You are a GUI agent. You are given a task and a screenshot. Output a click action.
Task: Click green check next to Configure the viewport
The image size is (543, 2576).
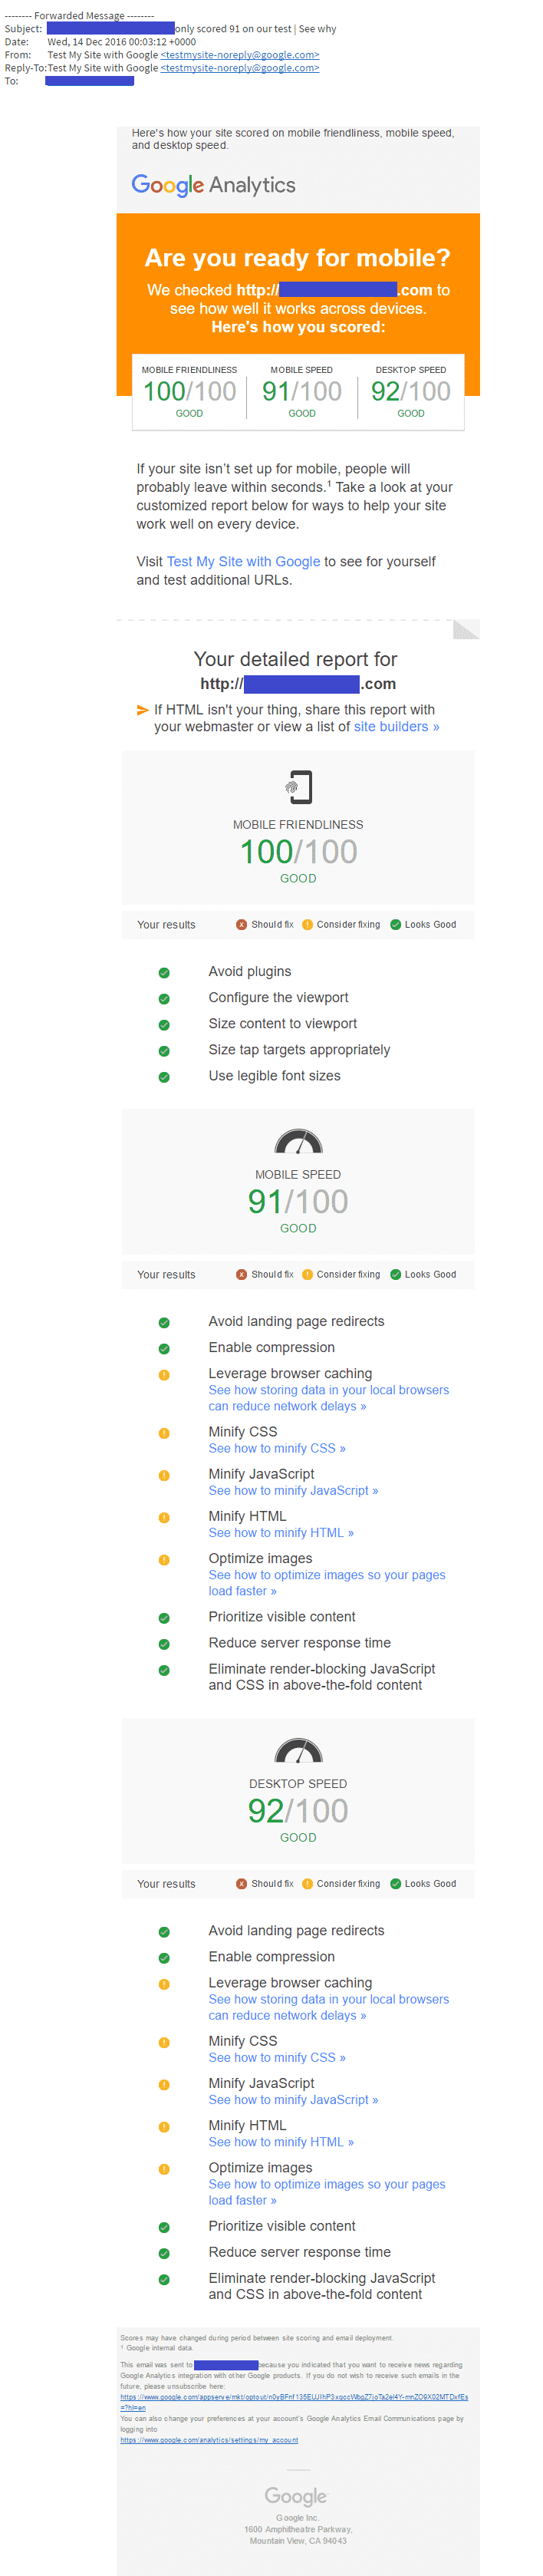point(164,998)
